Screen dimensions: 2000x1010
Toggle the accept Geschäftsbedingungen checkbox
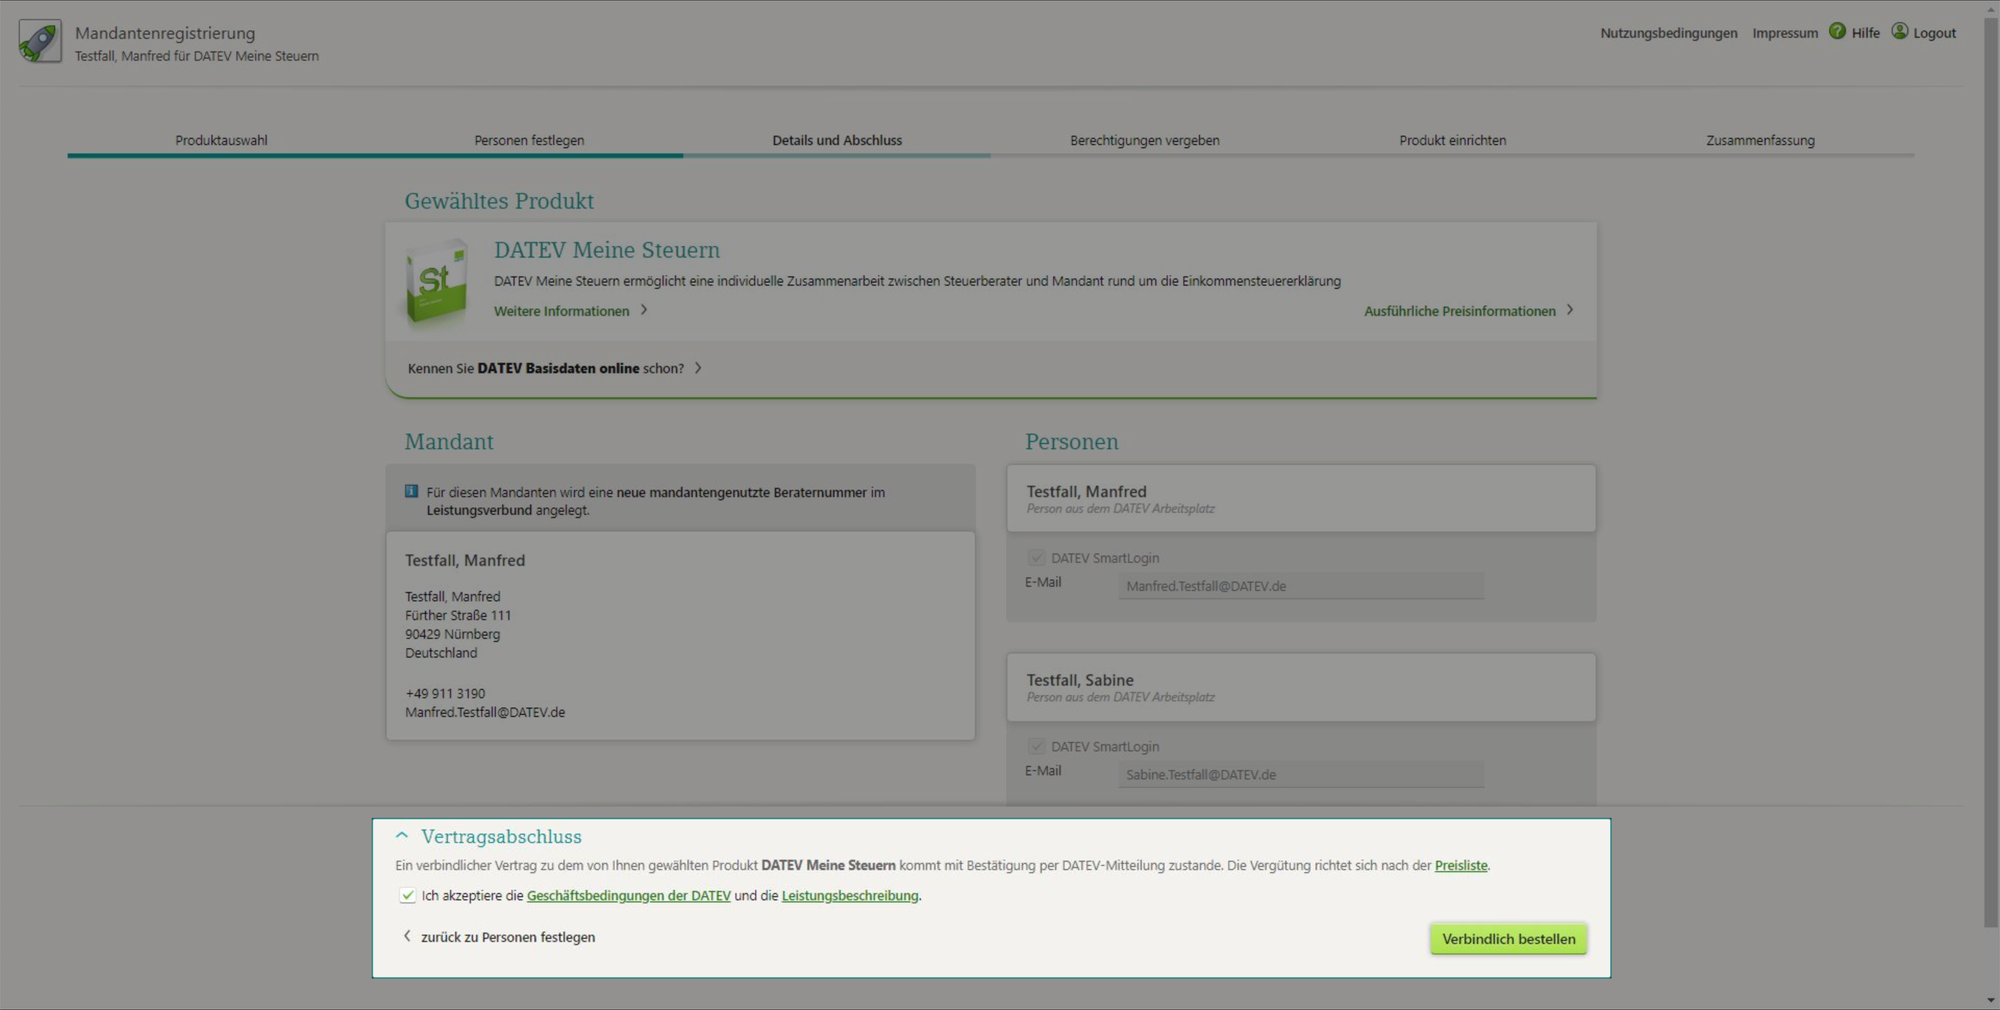[407, 895]
